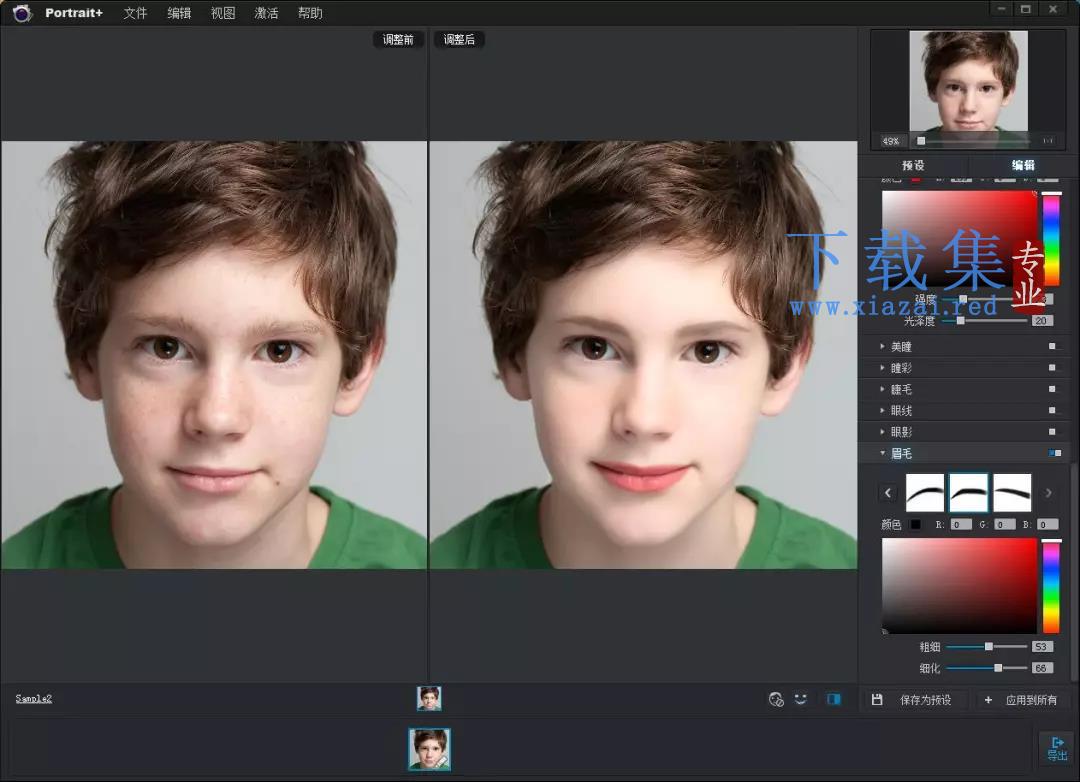
Task: Click the 细化 slider handle
Action: point(998,668)
